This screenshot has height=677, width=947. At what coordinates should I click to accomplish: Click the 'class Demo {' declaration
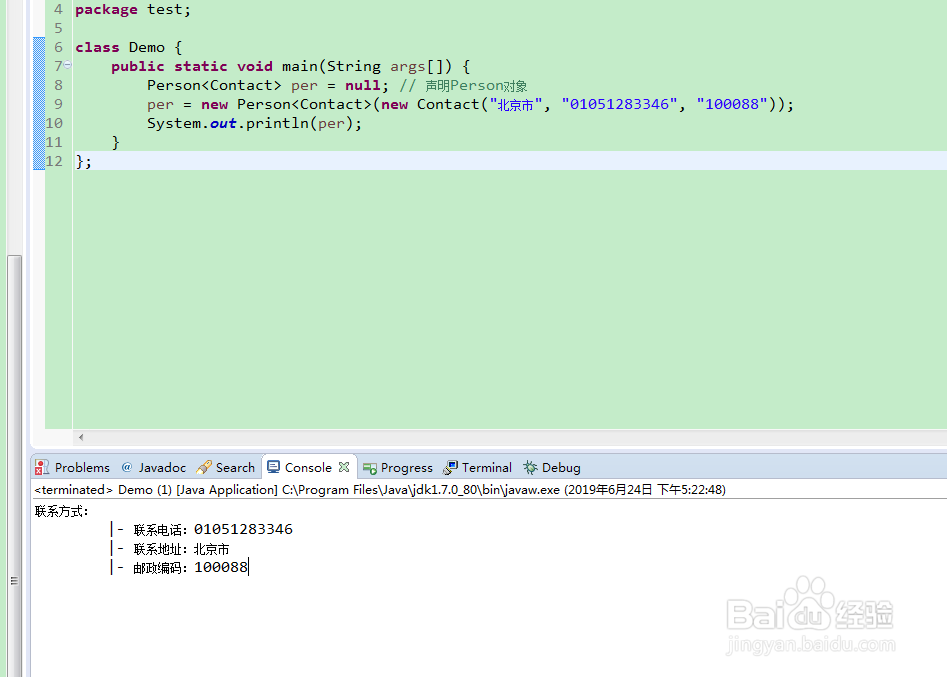tap(129, 47)
